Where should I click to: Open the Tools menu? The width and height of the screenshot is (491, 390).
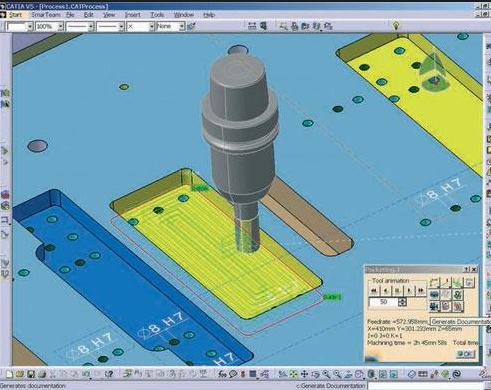click(157, 15)
